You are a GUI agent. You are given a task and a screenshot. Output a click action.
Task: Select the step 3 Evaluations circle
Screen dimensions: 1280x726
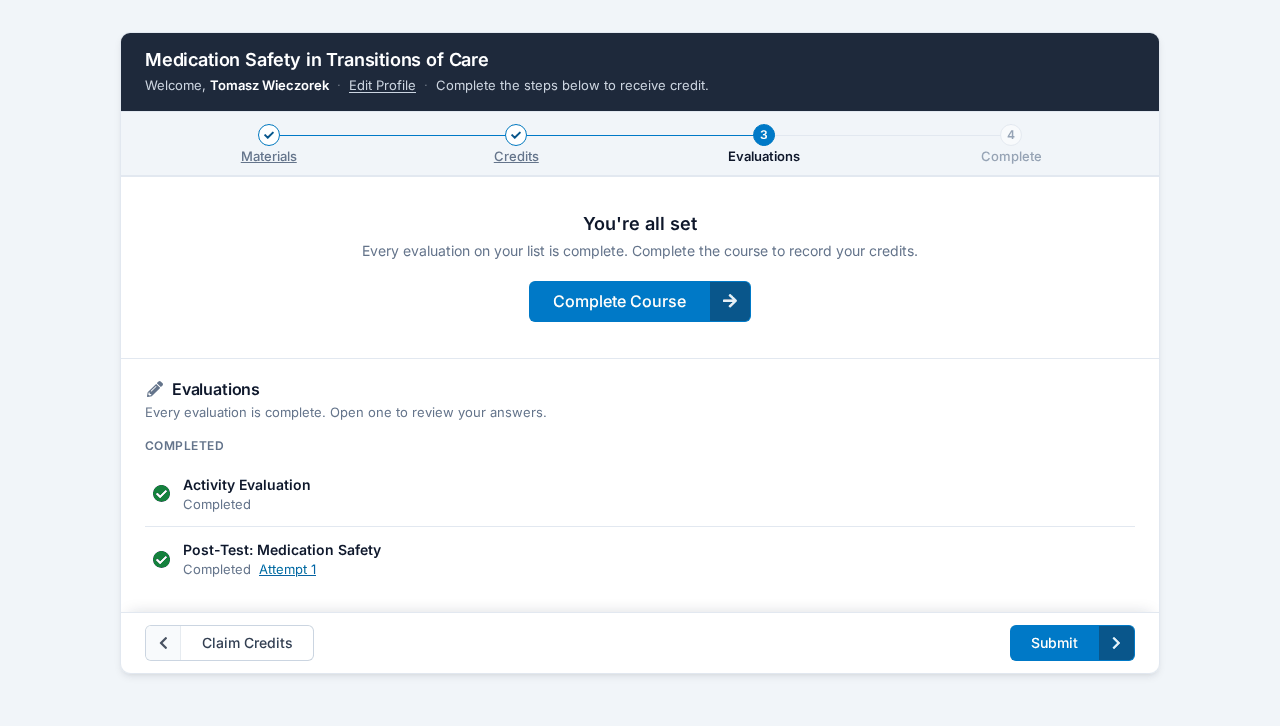764,135
